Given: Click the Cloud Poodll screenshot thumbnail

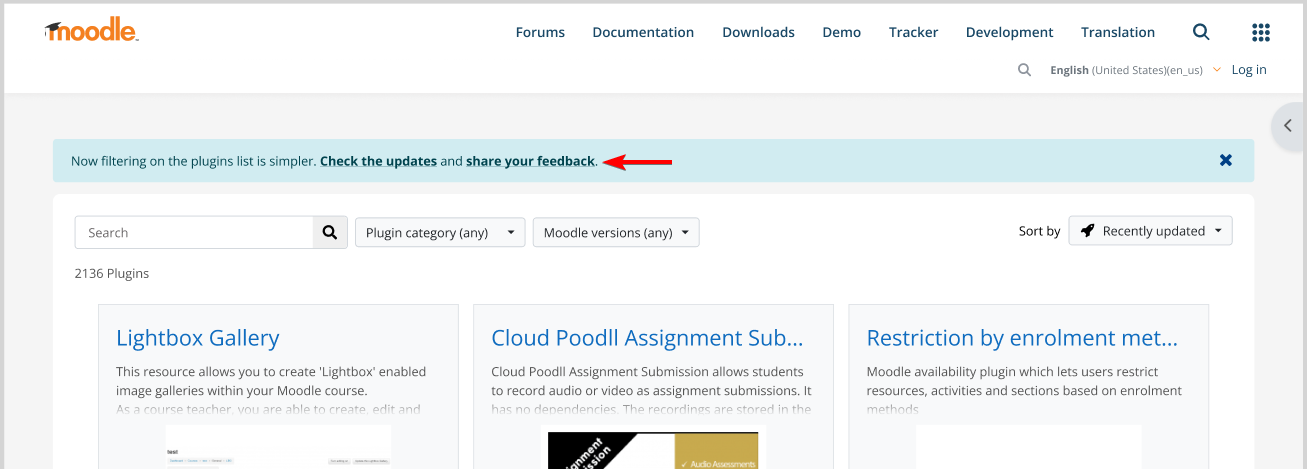Looking at the screenshot, I should 653,449.
